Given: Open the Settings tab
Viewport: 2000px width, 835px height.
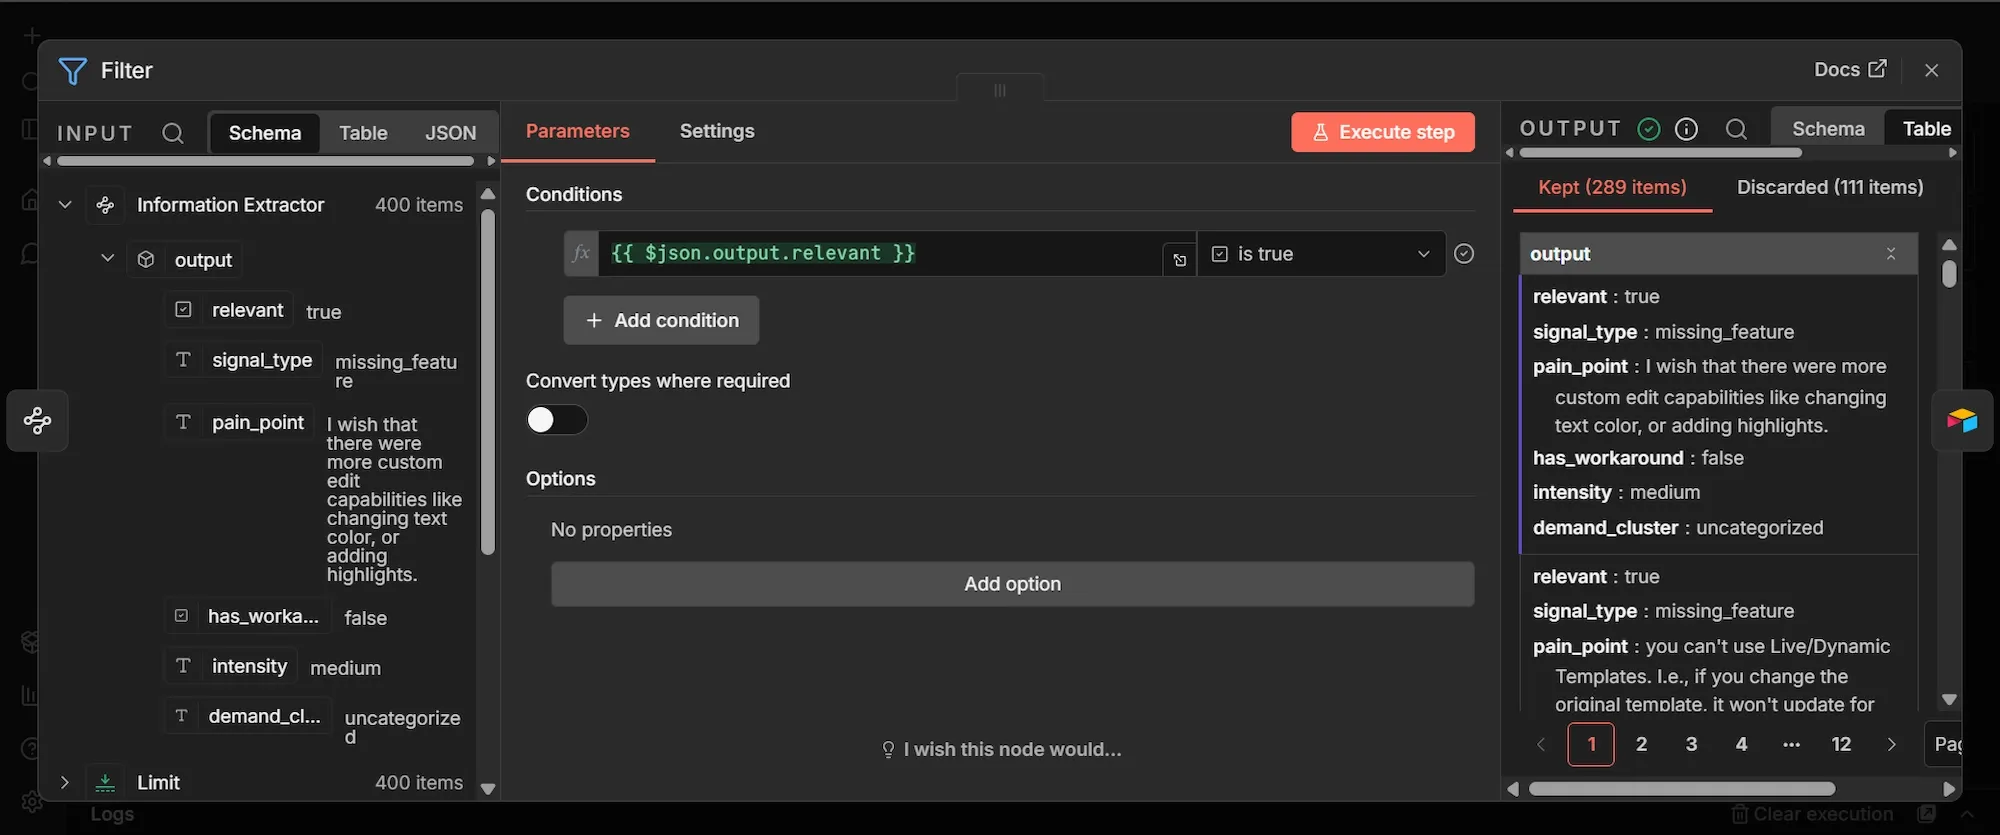Looking at the screenshot, I should coord(717,131).
